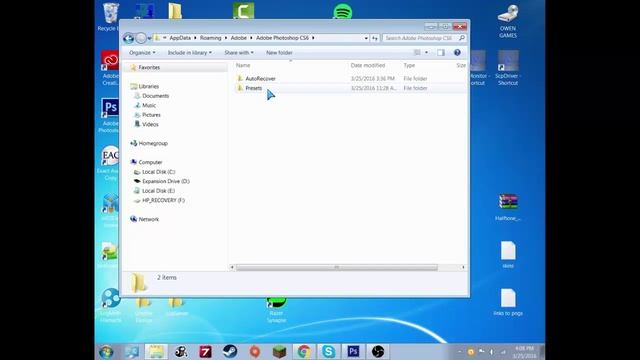This screenshot has height=360, width=640.
Task: Expand the arrow after Adobe Photoshop CS6 breadcrumb
Action: point(313,38)
